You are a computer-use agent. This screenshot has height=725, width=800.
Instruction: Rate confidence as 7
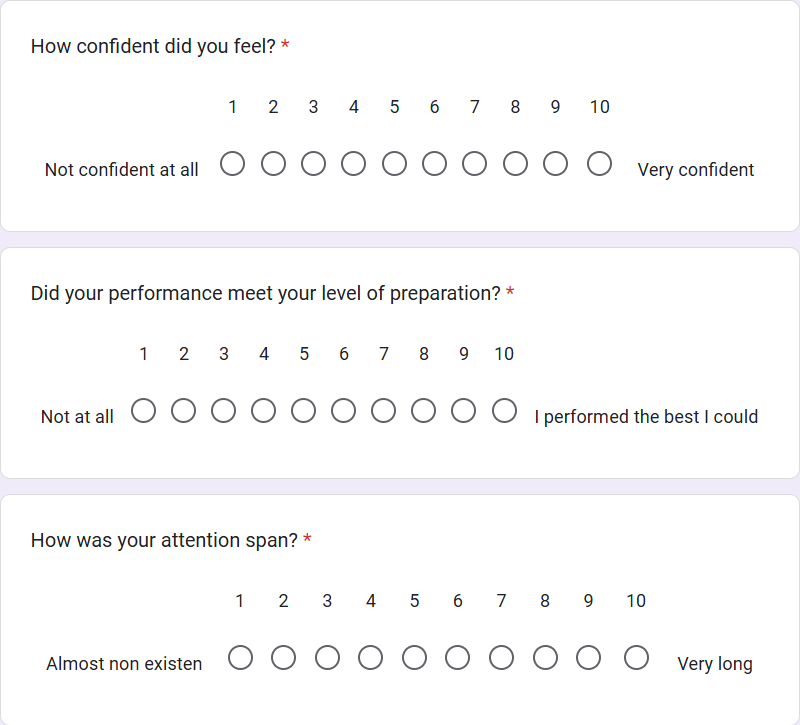(x=474, y=164)
